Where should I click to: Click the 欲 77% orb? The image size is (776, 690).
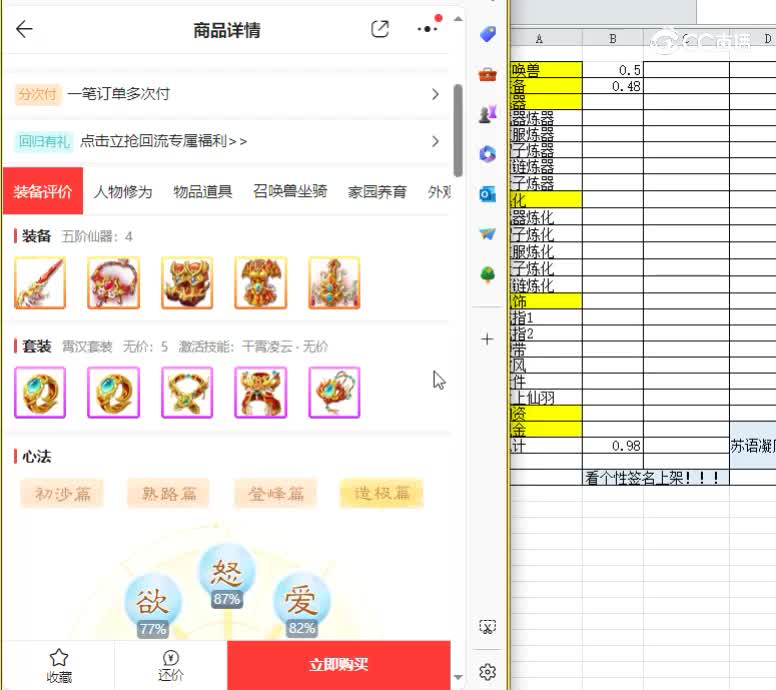152,605
